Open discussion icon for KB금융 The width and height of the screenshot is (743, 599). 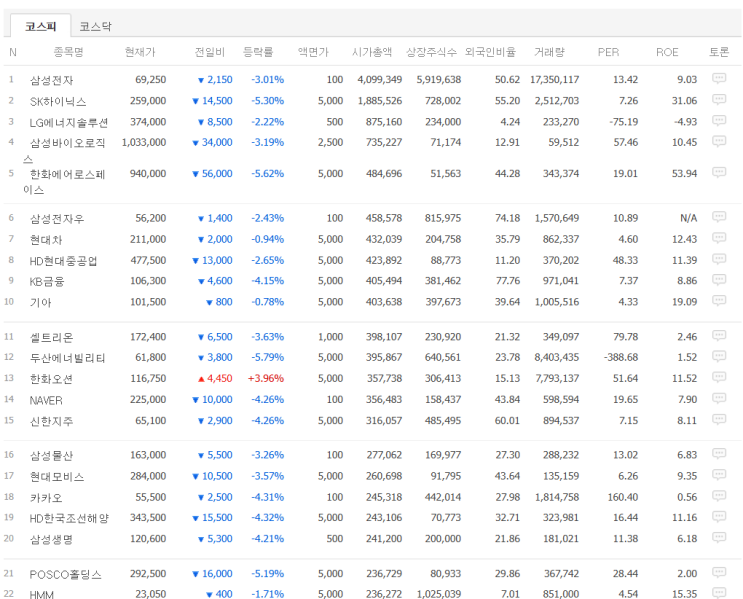pos(719,280)
